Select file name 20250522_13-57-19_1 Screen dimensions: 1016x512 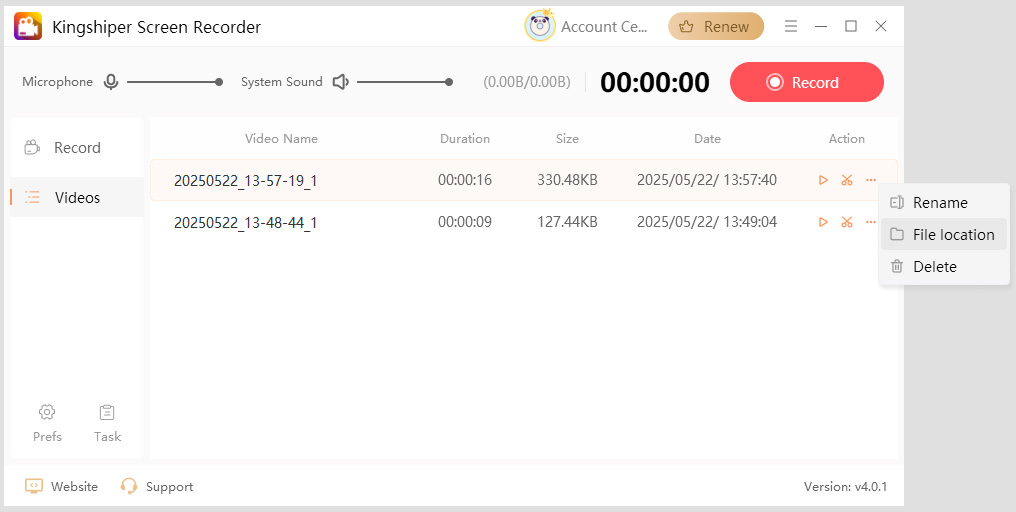pos(246,180)
